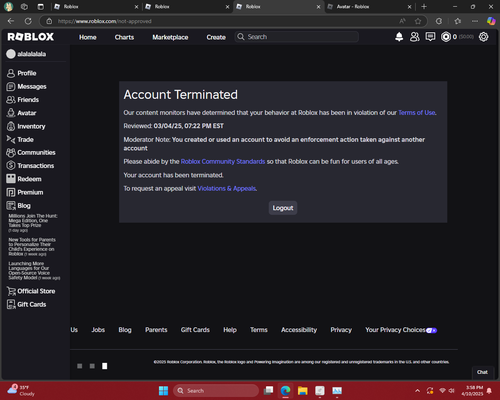Open the Windows Start menu
The width and height of the screenshot is (500, 400).
(163, 390)
